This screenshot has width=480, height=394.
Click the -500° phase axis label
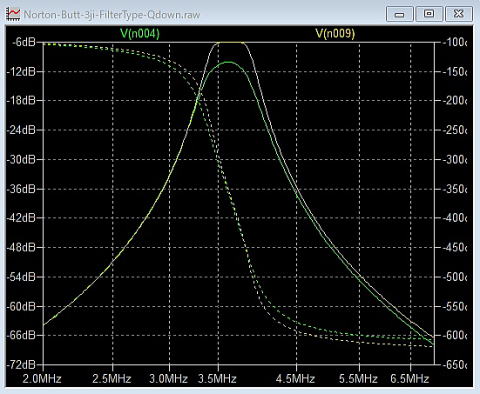pyautogui.click(x=455, y=277)
